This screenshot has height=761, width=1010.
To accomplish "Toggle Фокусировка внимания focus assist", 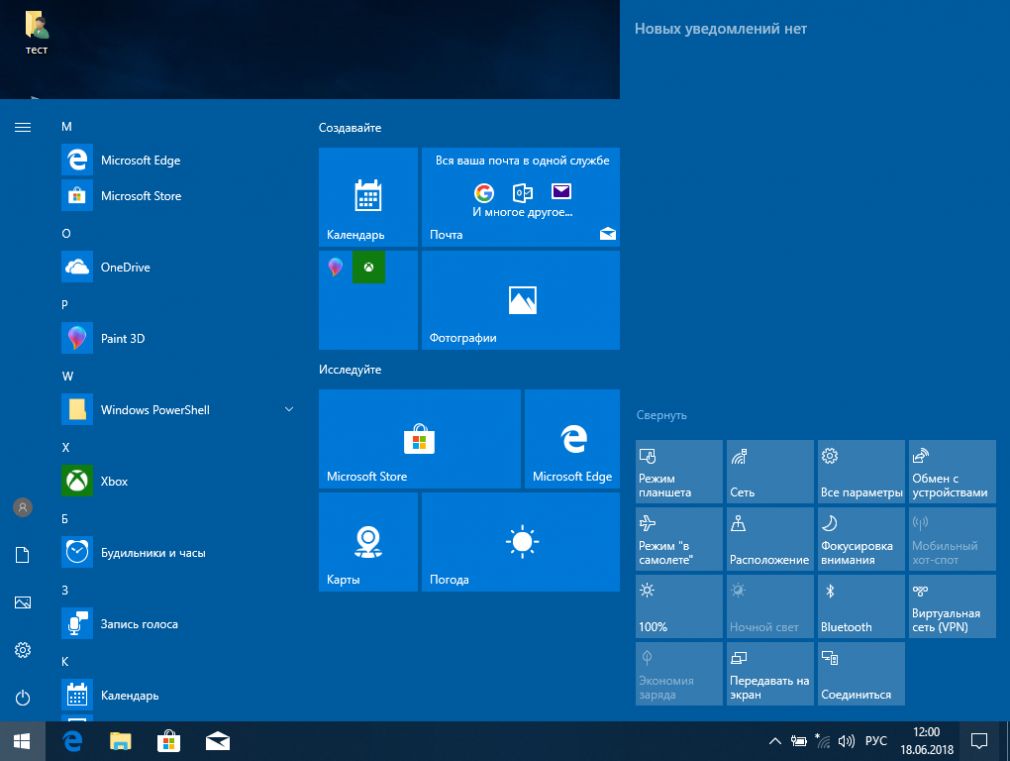I will 861,539.
